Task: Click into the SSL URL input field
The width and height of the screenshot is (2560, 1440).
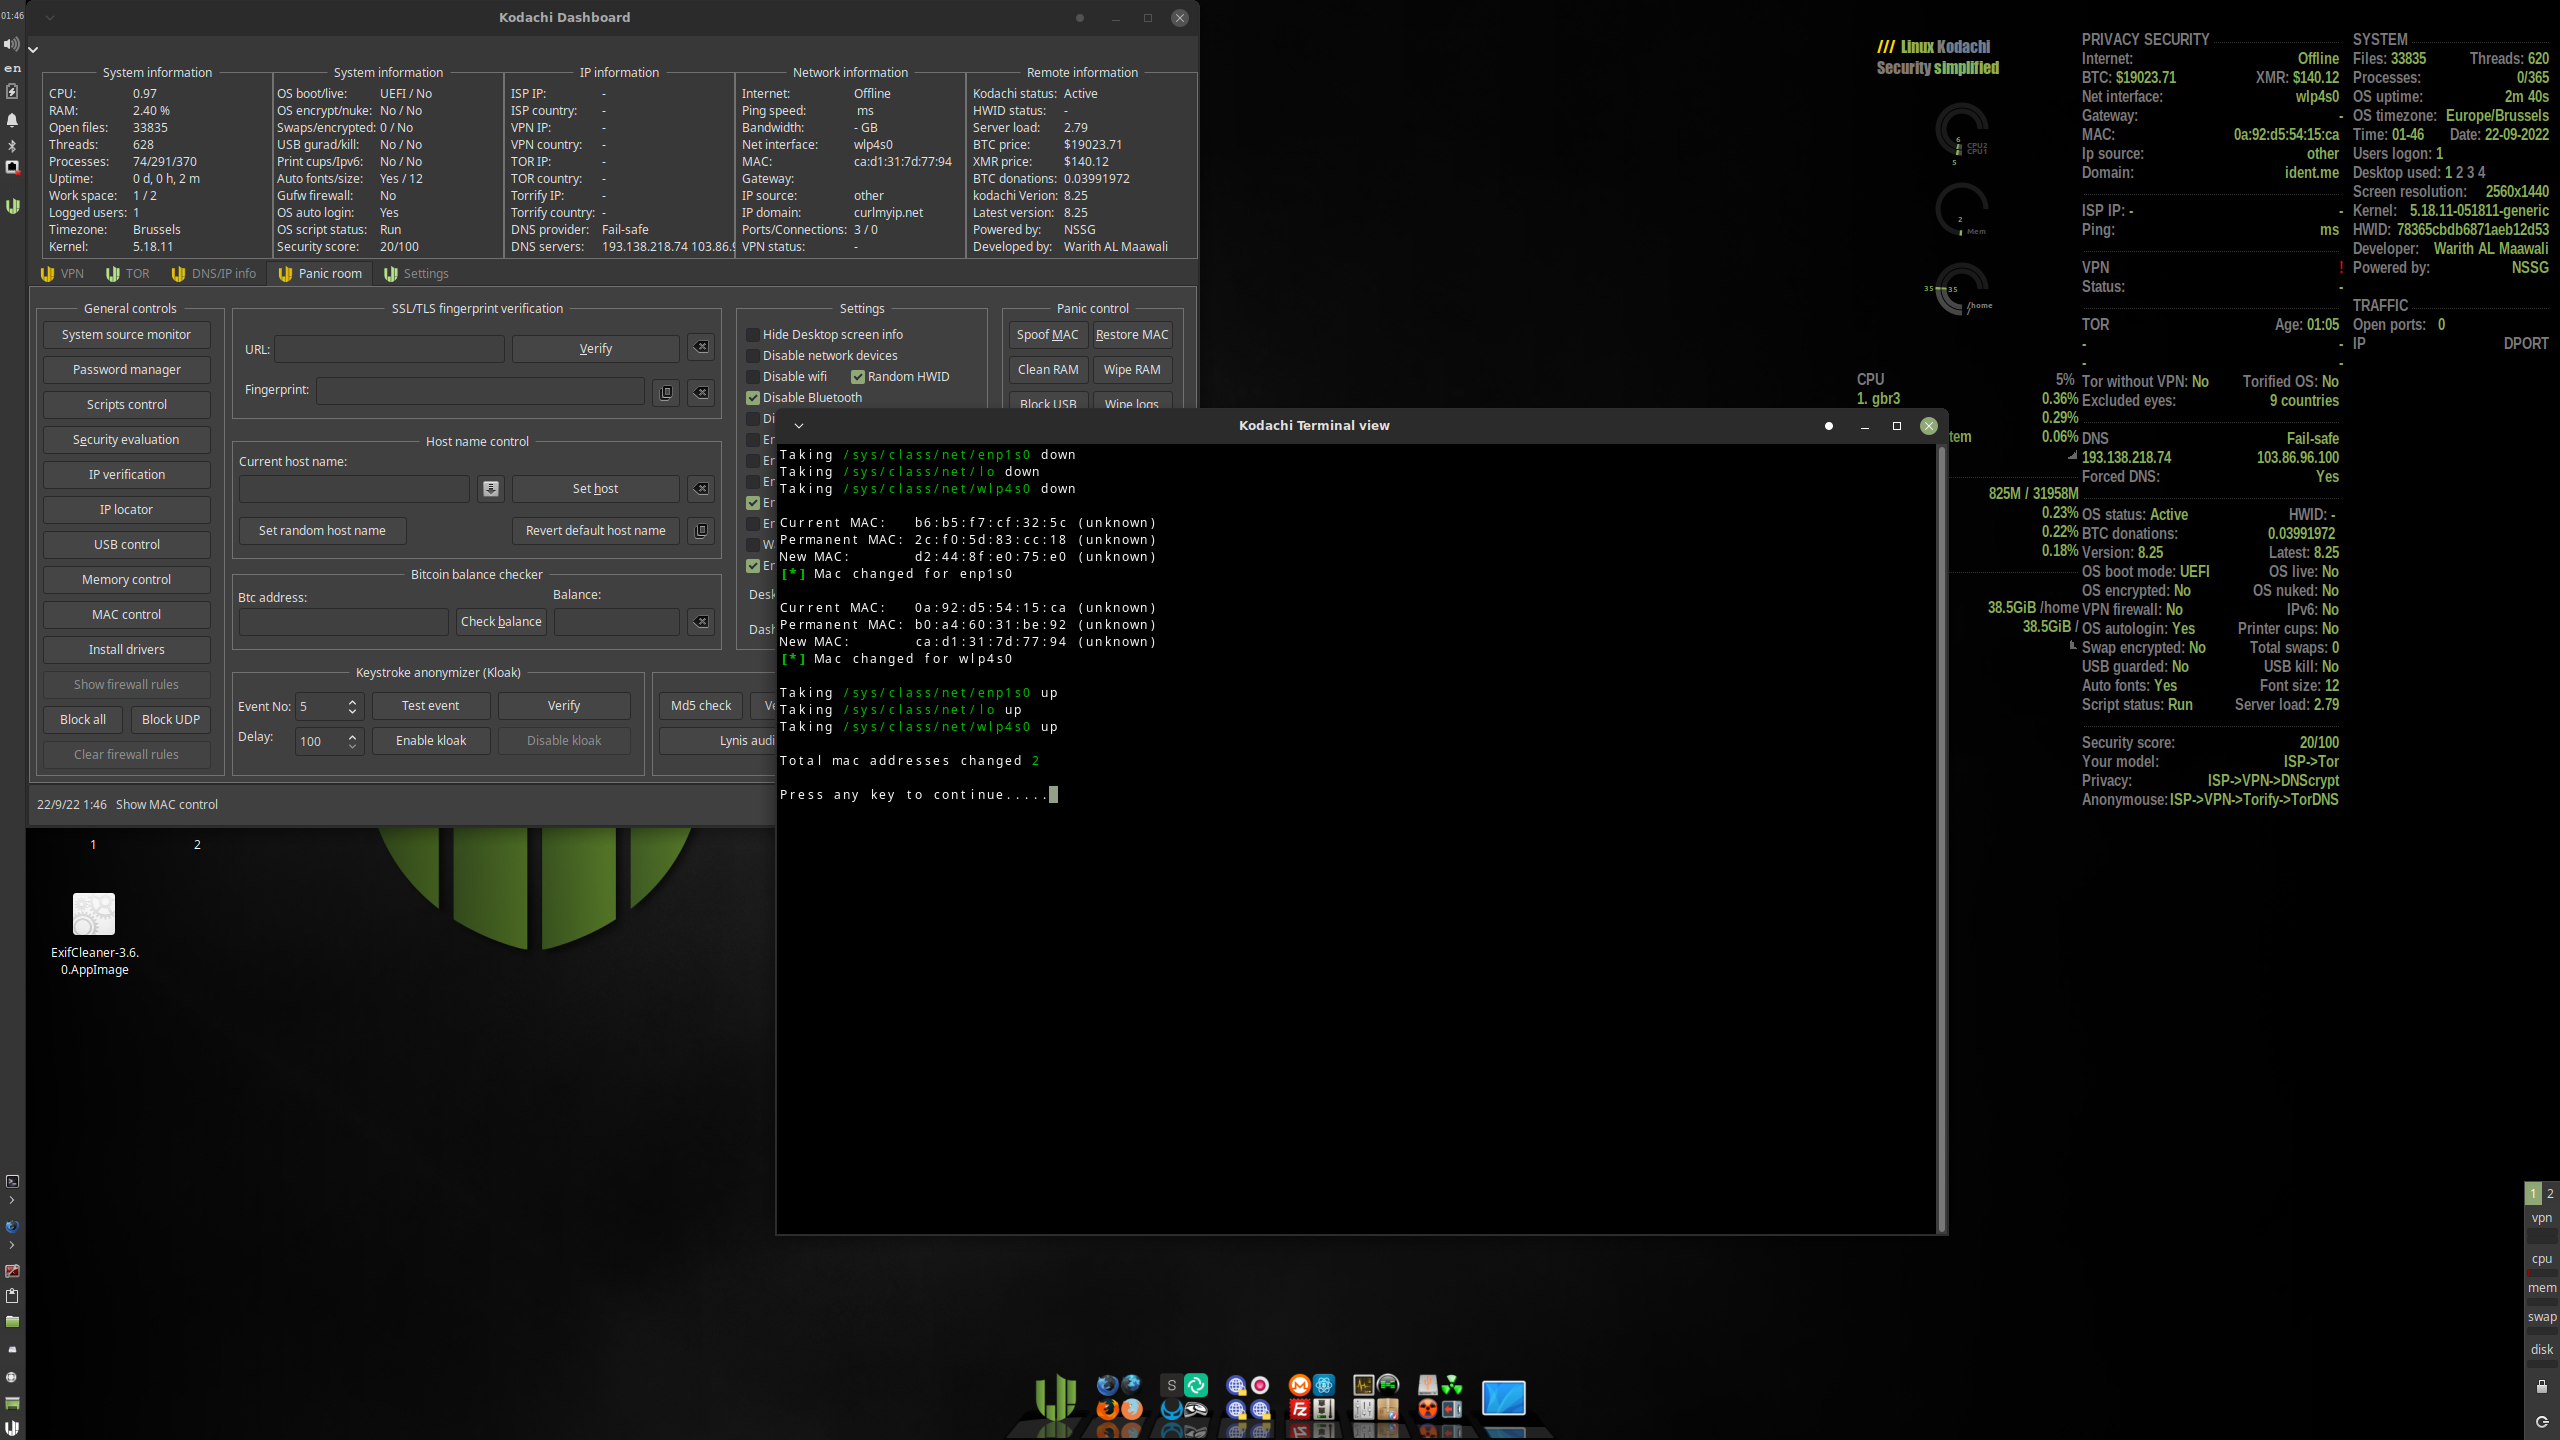Action: coord(390,349)
